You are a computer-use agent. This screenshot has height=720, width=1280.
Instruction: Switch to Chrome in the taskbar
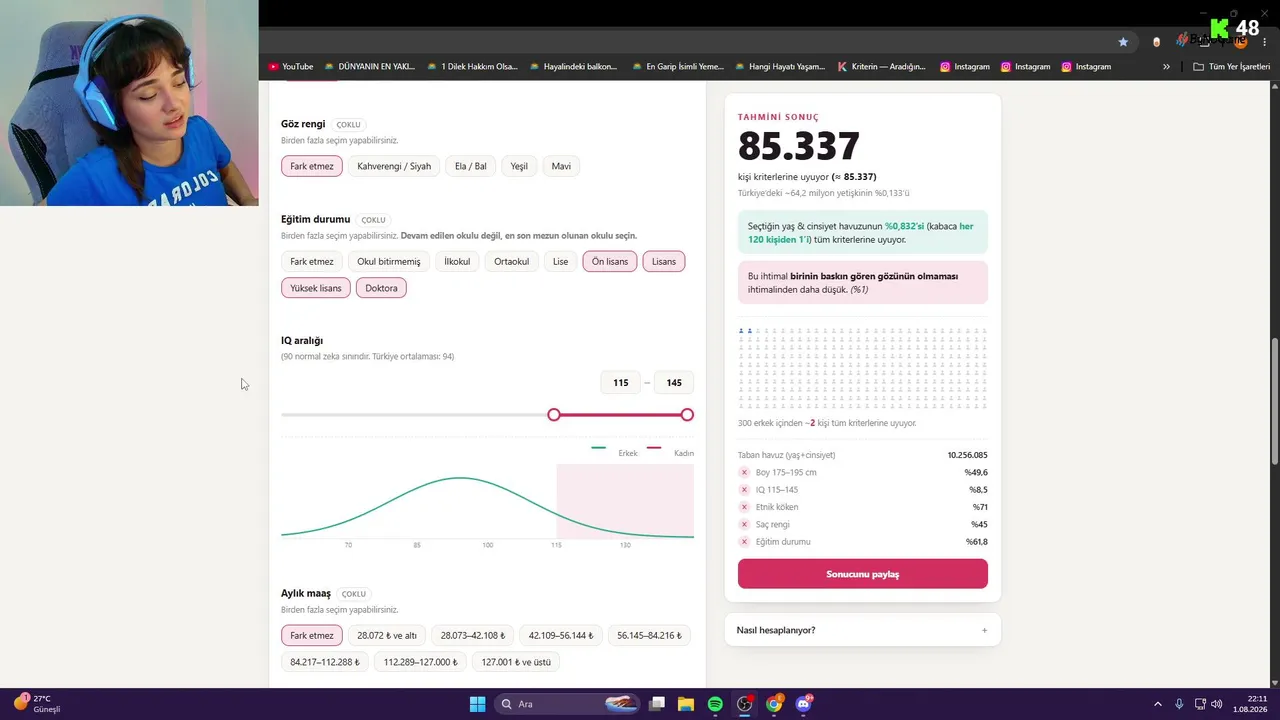pos(774,704)
